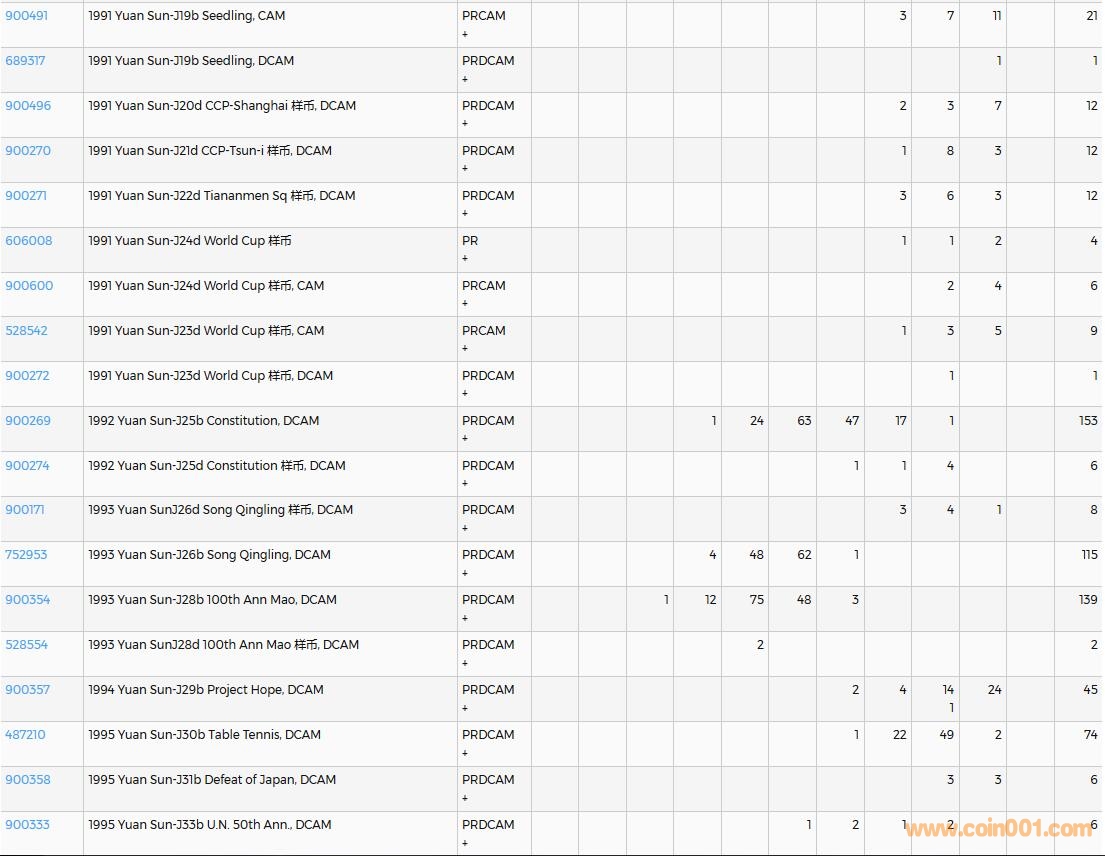Expand plus sign in 1991 J19b Seedling CAM row

(465, 34)
